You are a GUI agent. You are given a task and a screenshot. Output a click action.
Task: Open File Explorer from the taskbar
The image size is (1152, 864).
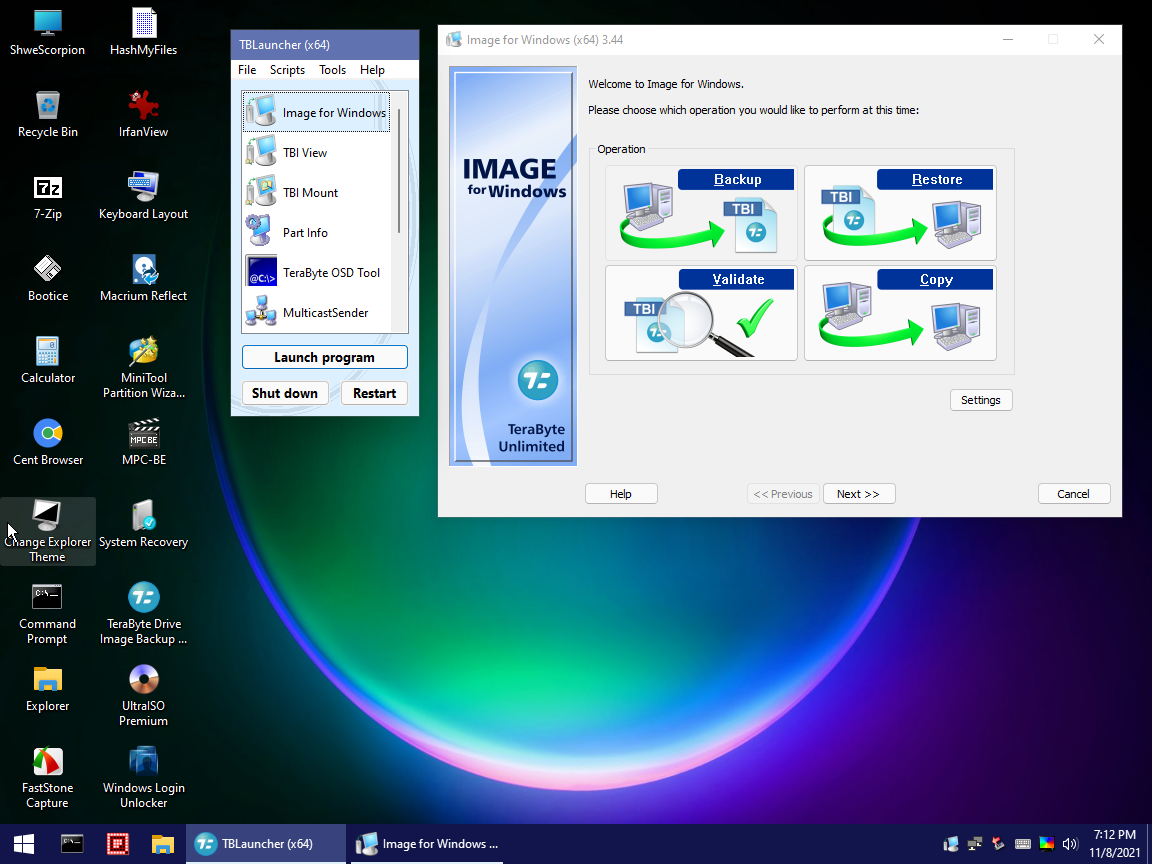[x=162, y=844]
